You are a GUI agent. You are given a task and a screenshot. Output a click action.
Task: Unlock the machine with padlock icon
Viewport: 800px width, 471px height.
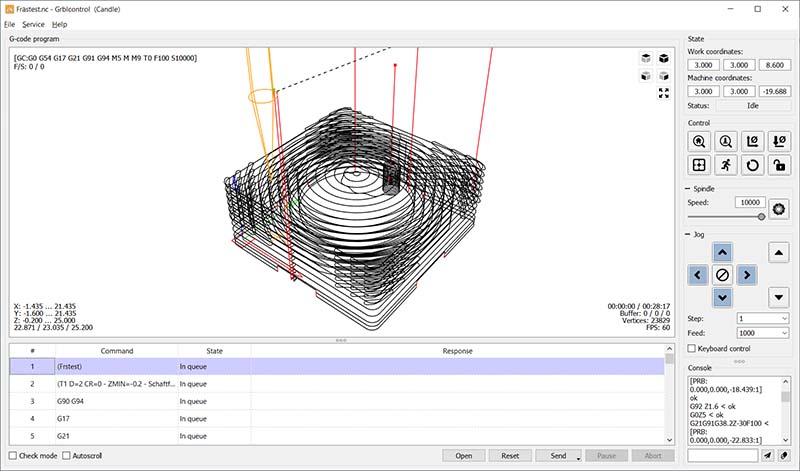[x=779, y=165]
